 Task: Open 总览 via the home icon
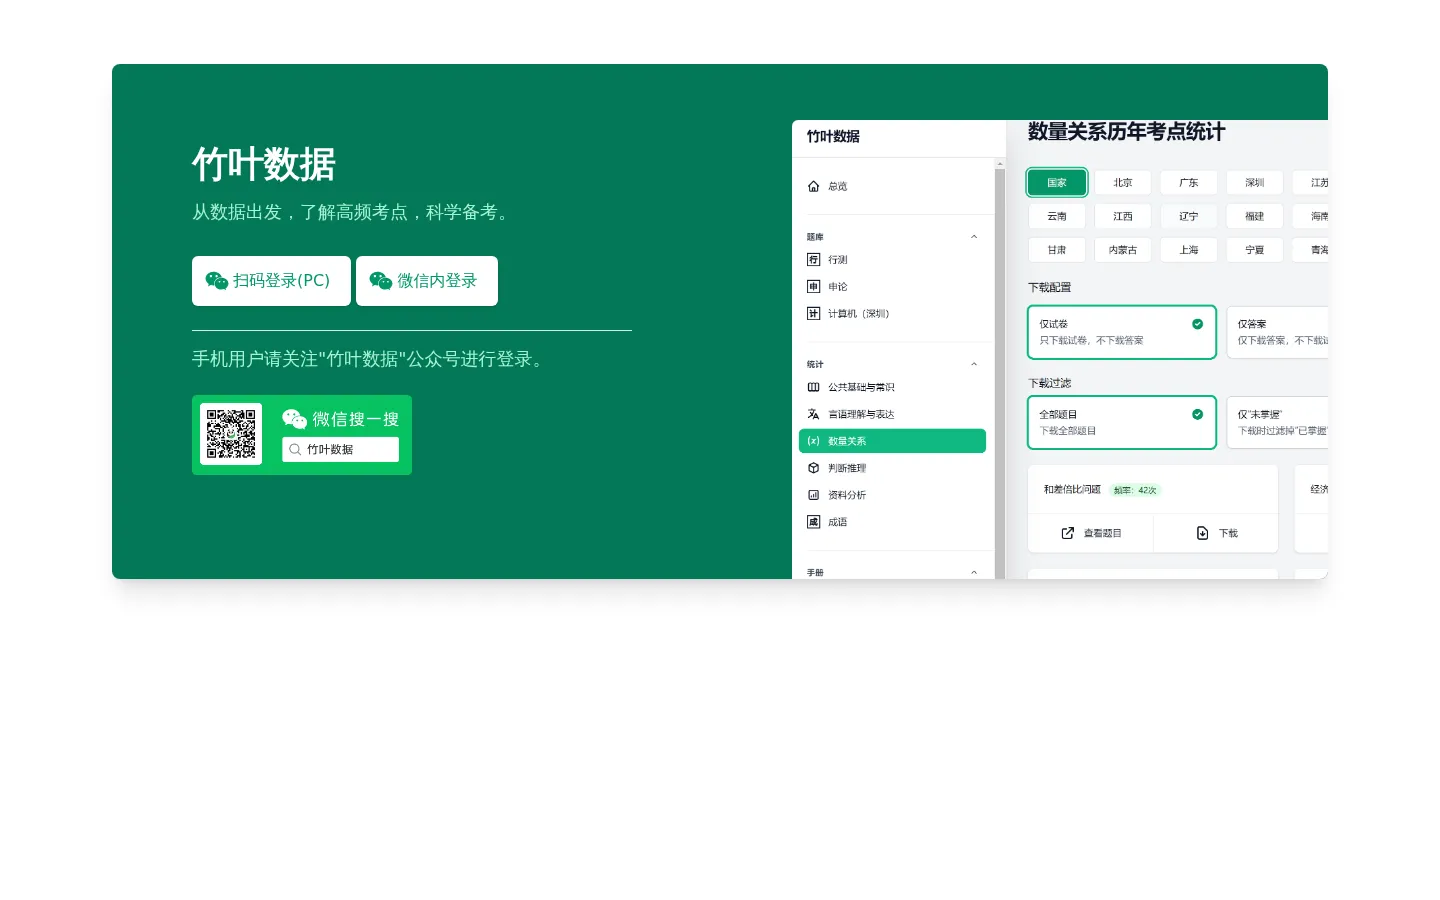click(813, 186)
